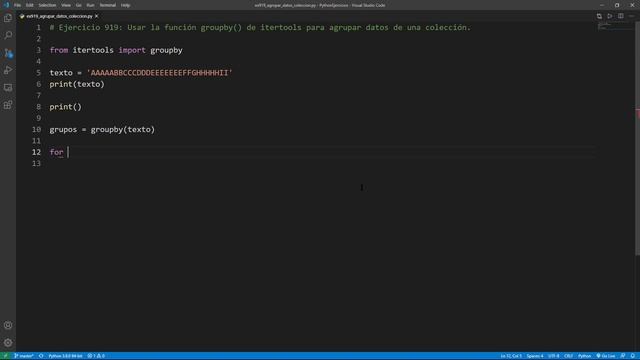The width and height of the screenshot is (640, 360).
Task: Click the remote window indicator in status bar
Action: [x=5, y=356]
